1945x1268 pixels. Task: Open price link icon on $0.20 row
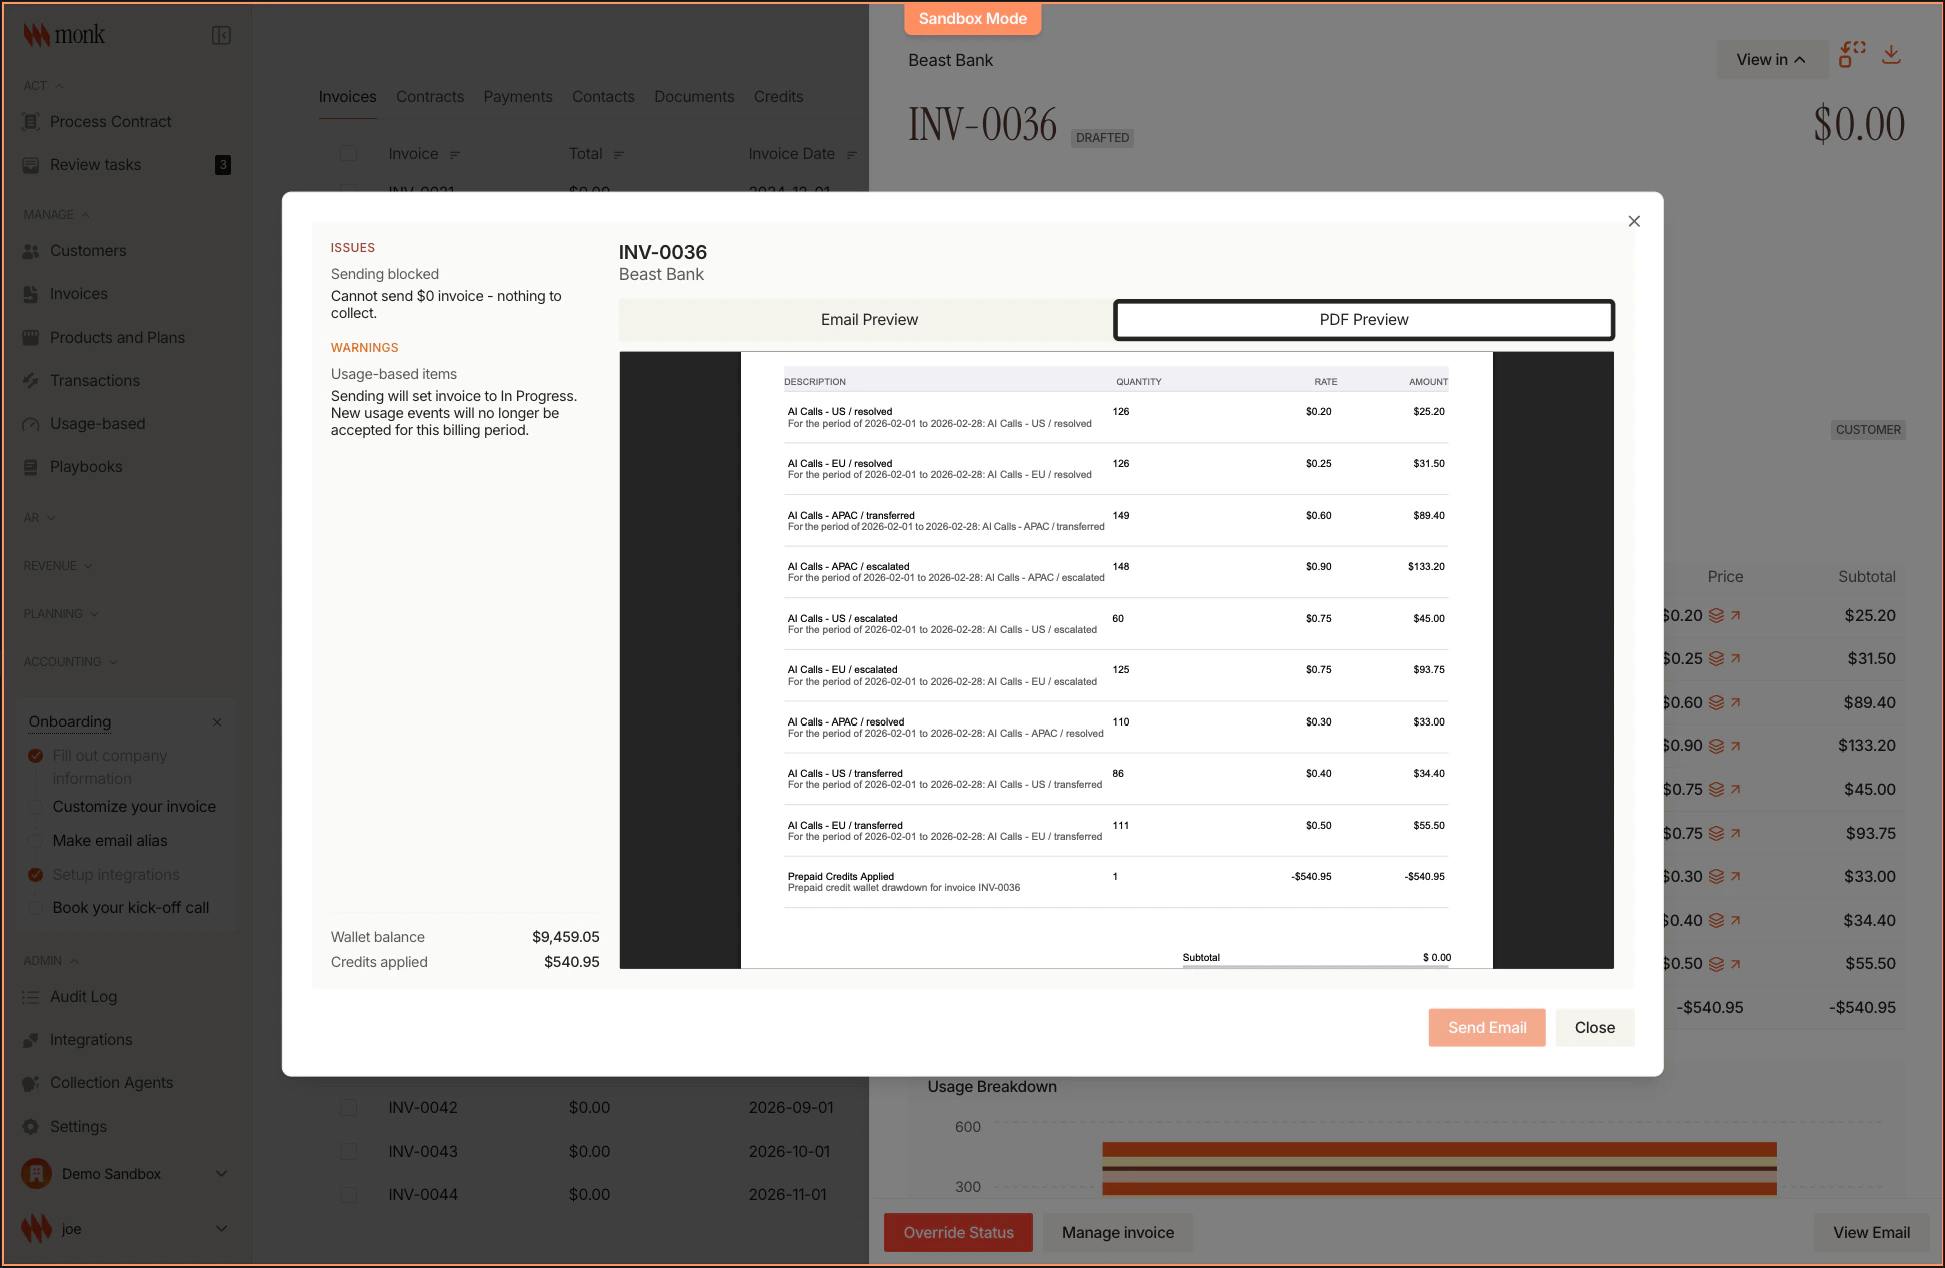1735,616
